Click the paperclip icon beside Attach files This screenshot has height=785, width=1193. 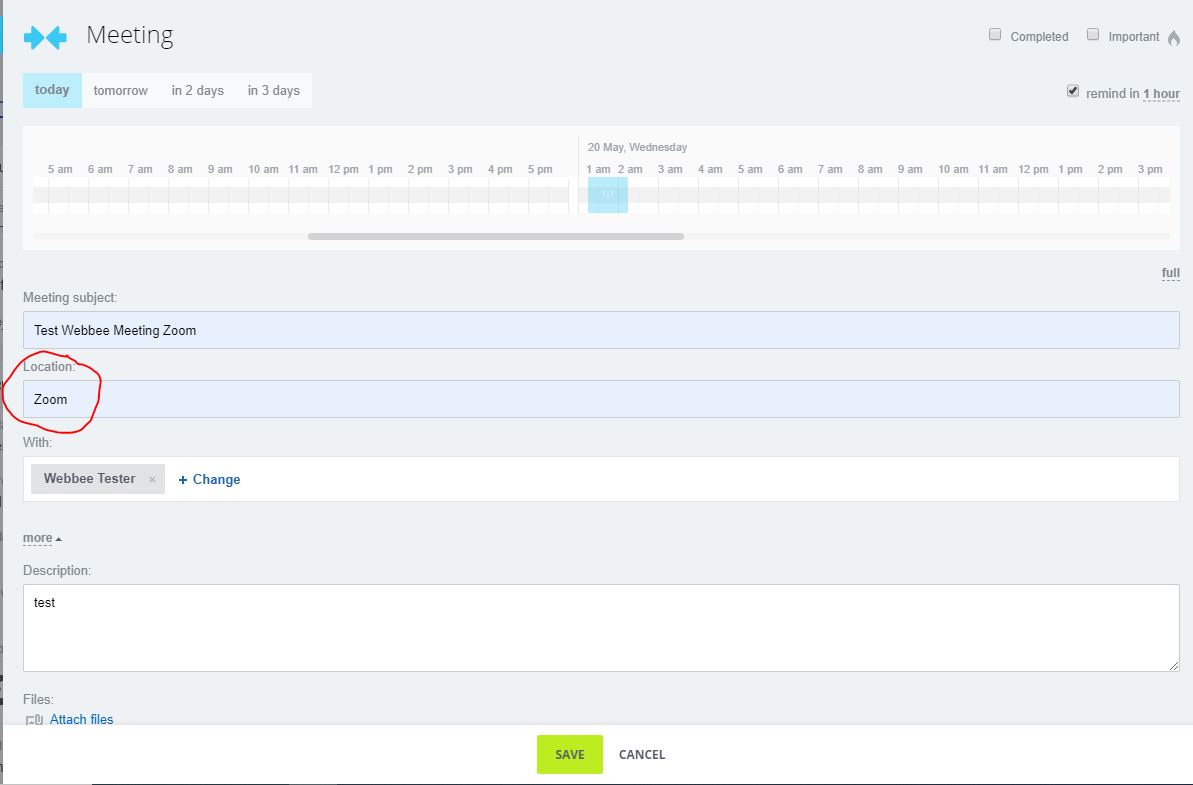point(34,720)
